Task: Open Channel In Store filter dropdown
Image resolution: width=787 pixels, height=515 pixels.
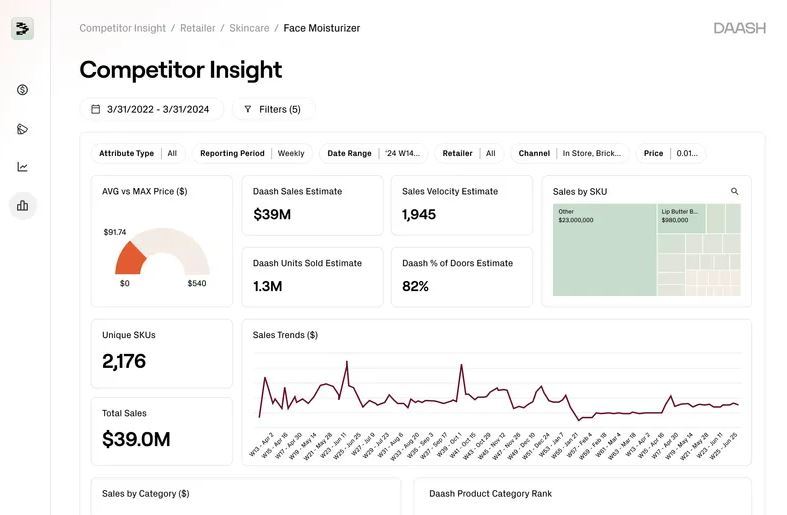Action: pyautogui.click(x=570, y=153)
